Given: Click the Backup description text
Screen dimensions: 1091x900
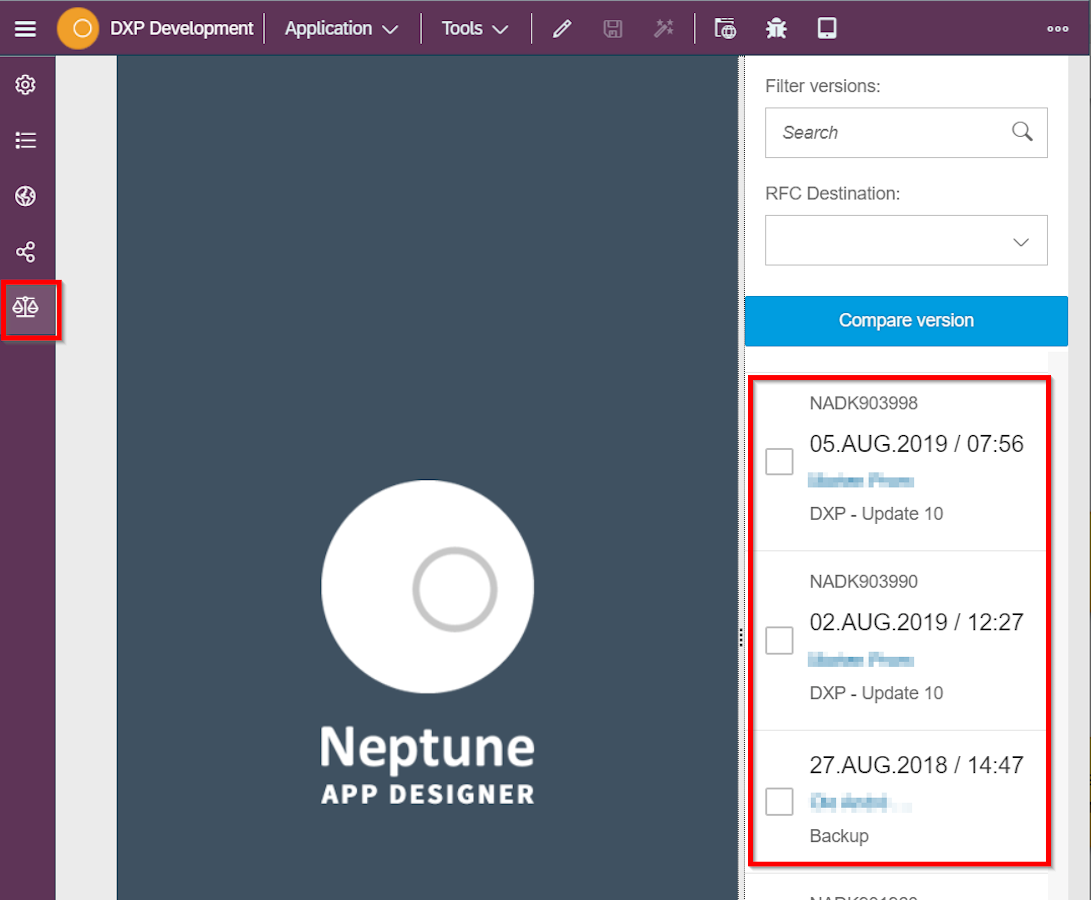Looking at the screenshot, I should click(839, 836).
